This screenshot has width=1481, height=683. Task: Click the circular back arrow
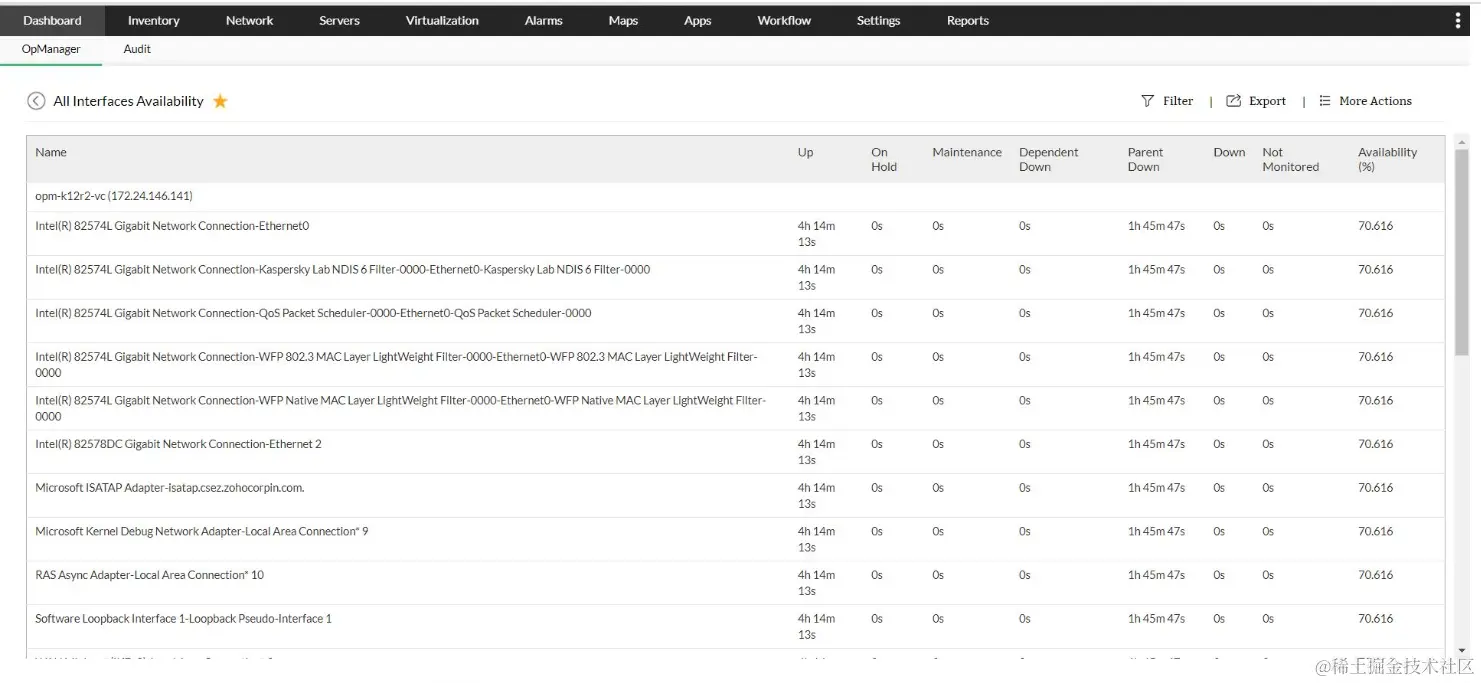pyautogui.click(x=35, y=100)
